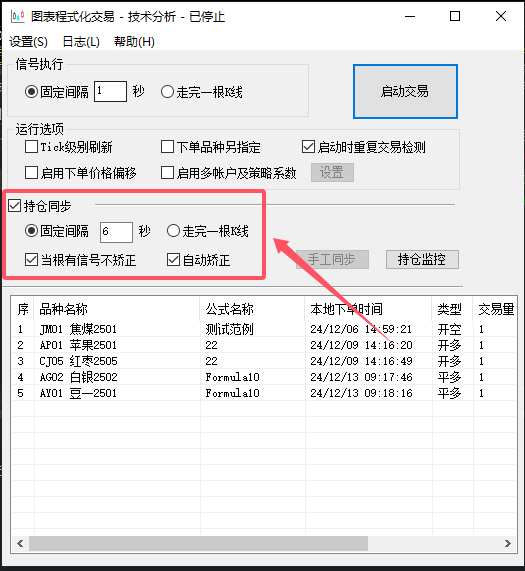Enable 启用下单价格偏移 checkbox
The height and width of the screenshot is (571, 525).
(31, 173)
